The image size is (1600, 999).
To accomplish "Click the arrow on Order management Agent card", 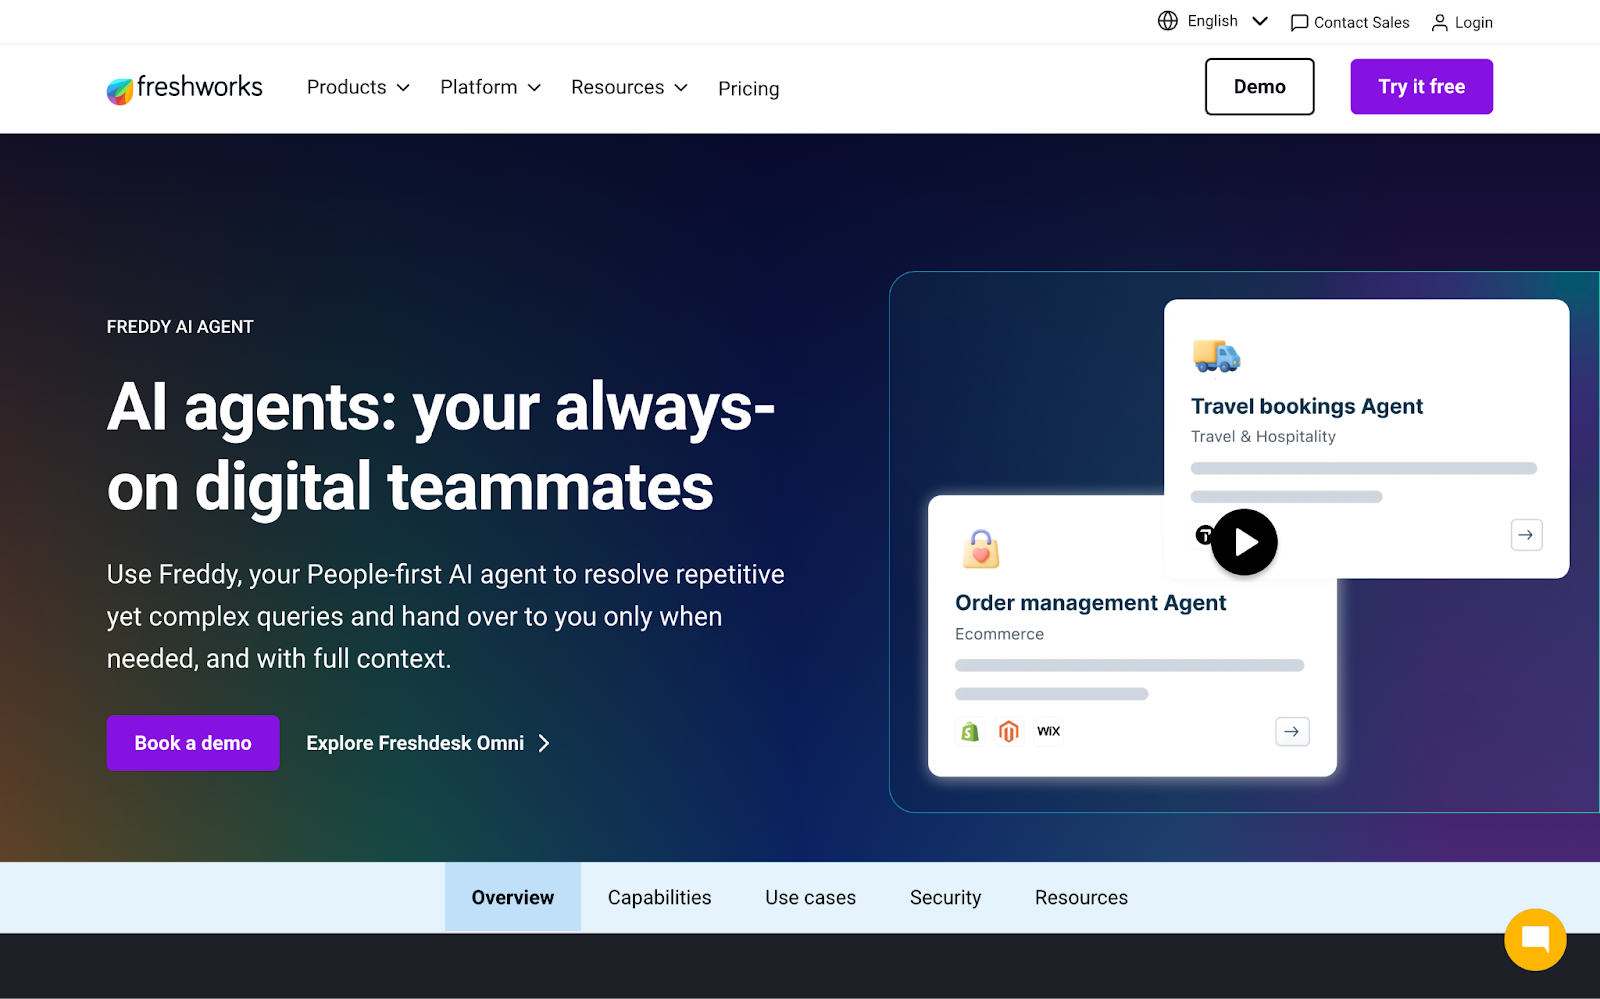I will point(1292,732).
